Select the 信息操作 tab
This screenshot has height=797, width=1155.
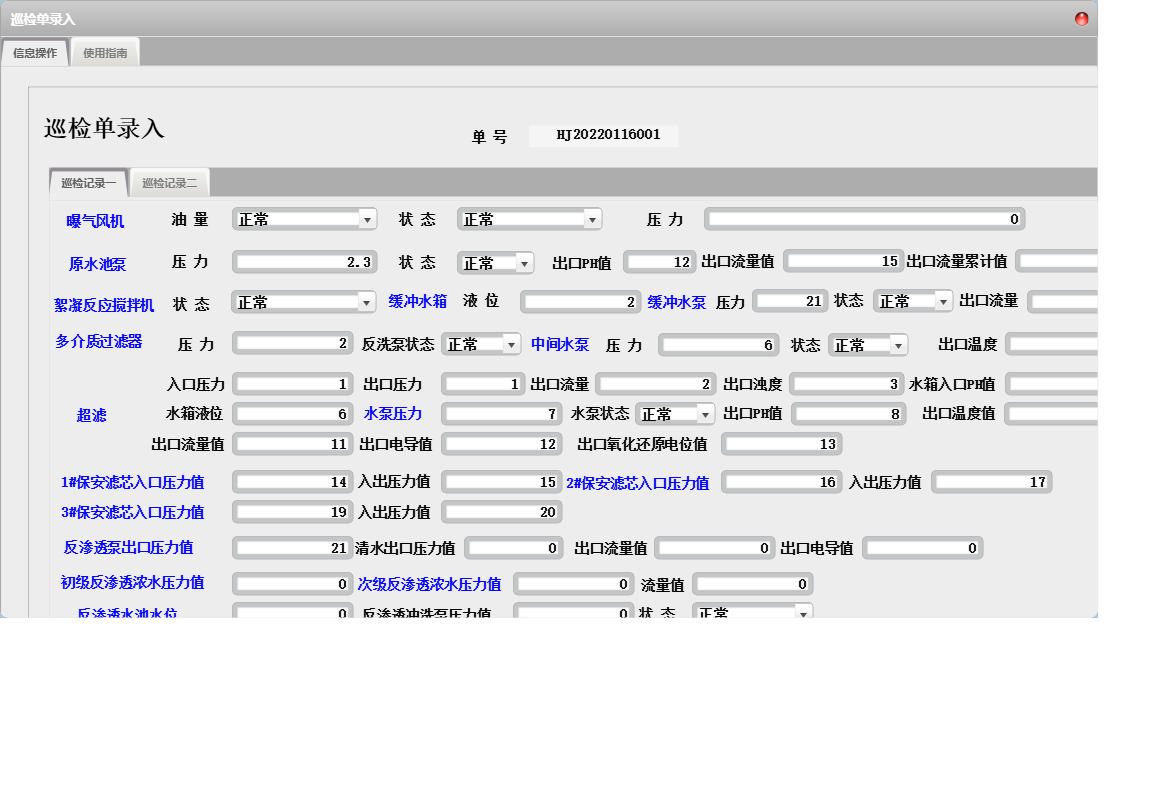(35, 53)
